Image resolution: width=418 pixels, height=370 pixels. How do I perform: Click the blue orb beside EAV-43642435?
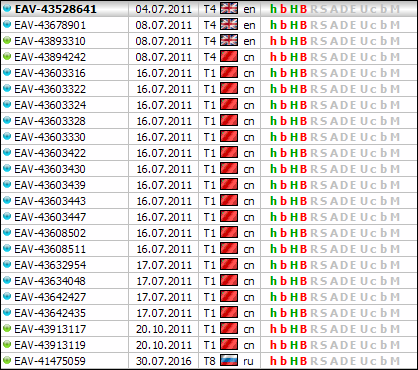click(x=7, y=313)
